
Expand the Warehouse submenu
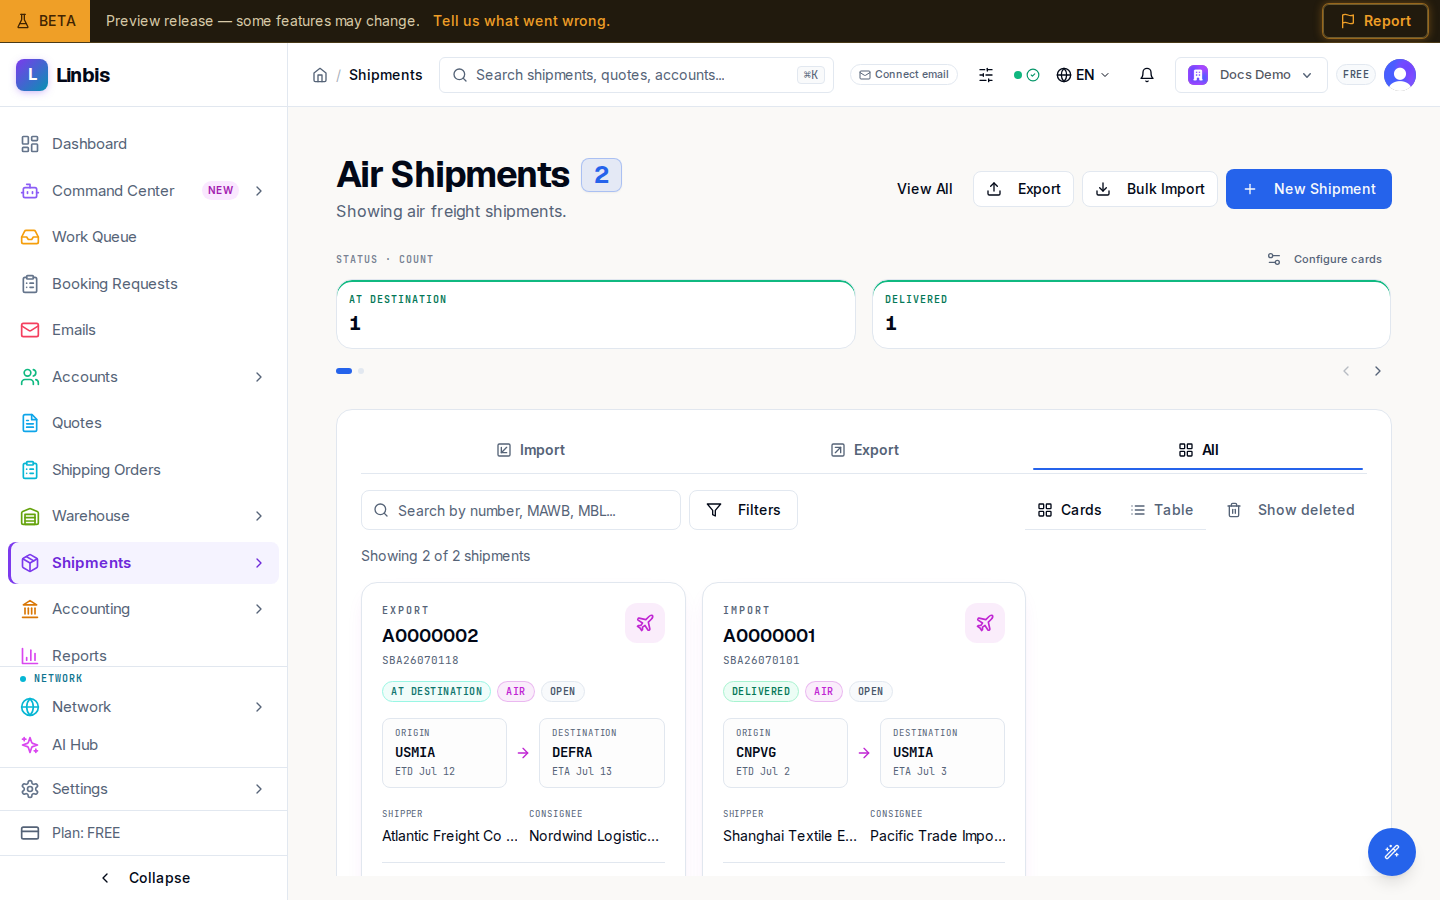click(259, 516)
